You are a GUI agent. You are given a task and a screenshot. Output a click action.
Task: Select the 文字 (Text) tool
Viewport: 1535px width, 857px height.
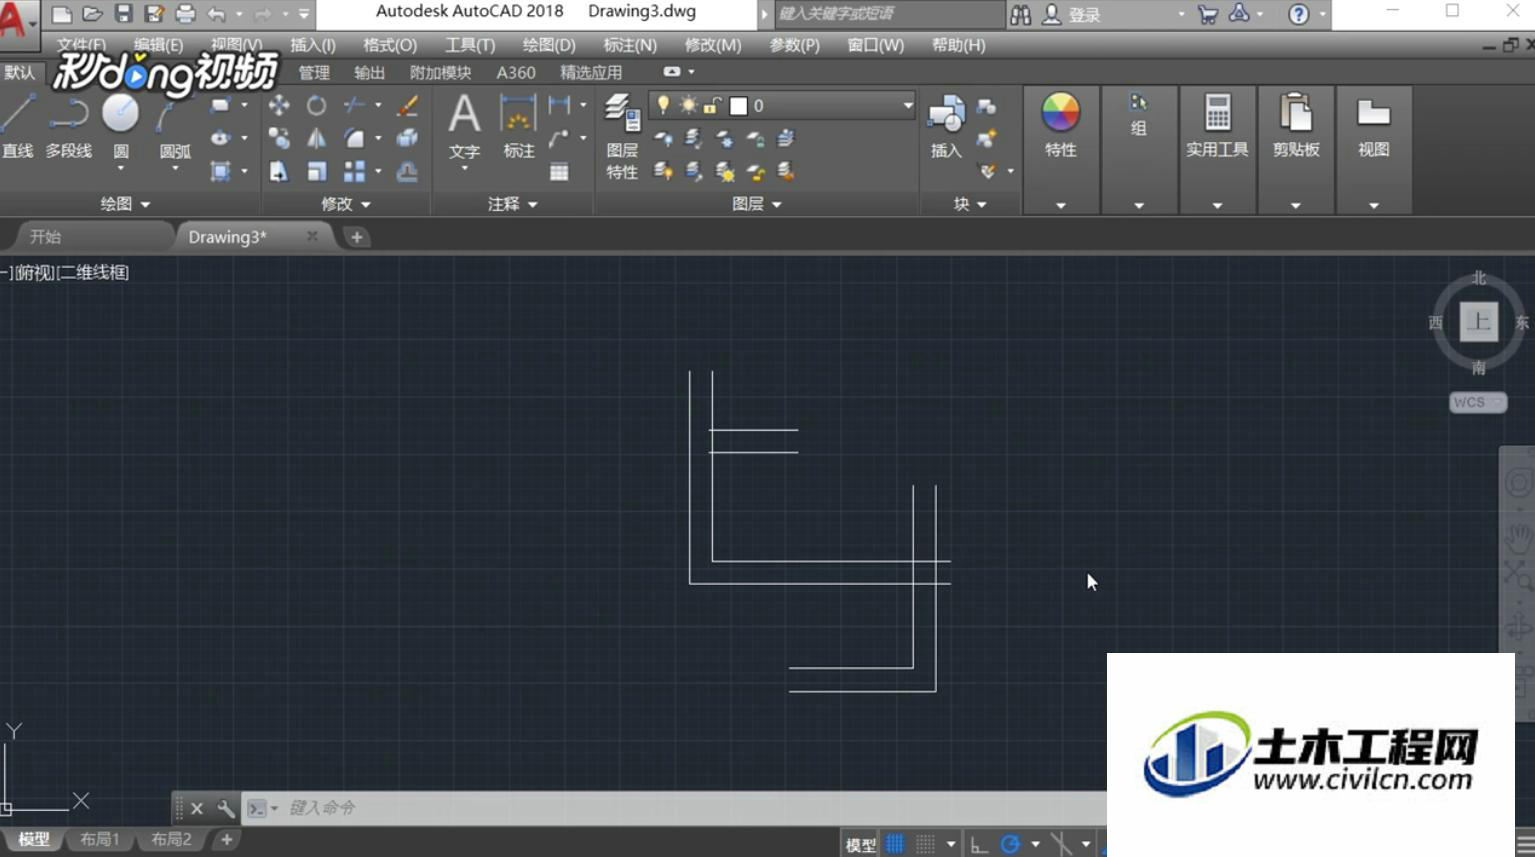point(464,126)
